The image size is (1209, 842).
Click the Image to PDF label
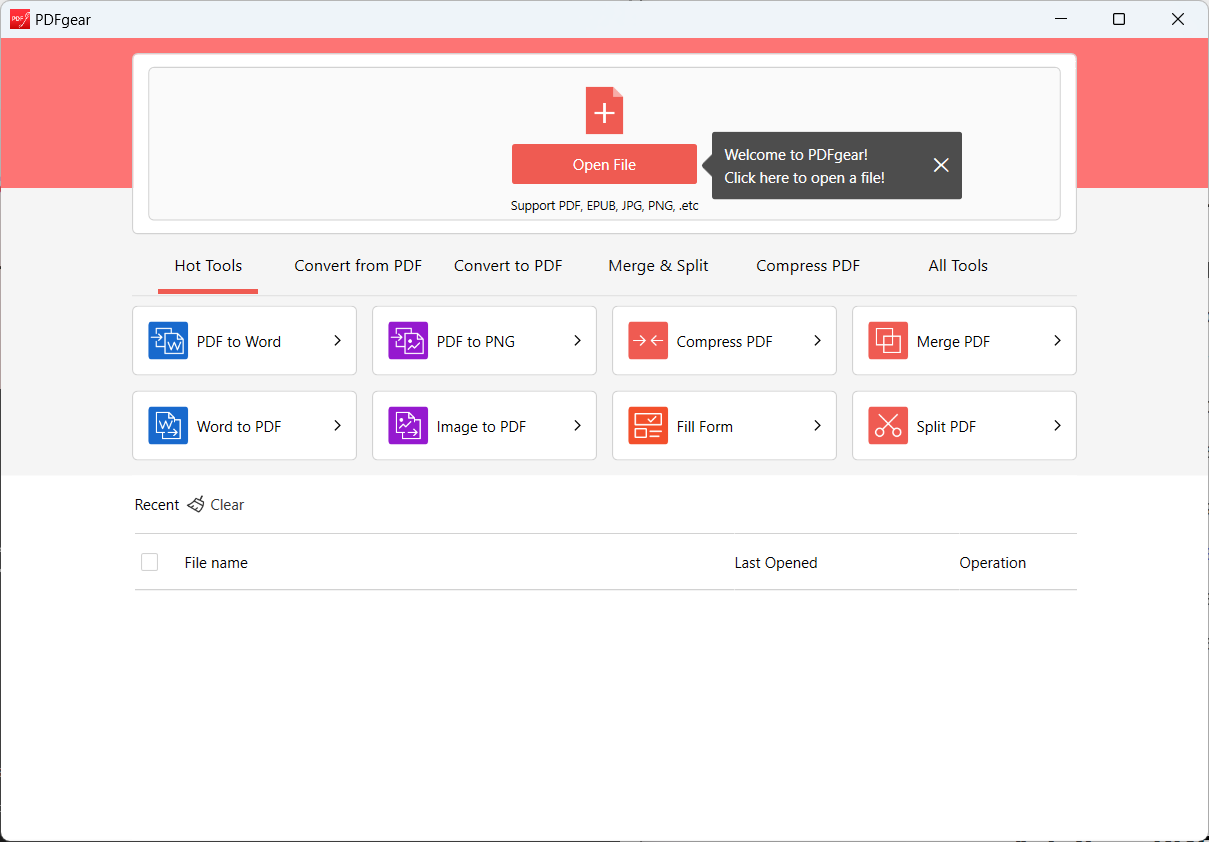pos(481,427)
